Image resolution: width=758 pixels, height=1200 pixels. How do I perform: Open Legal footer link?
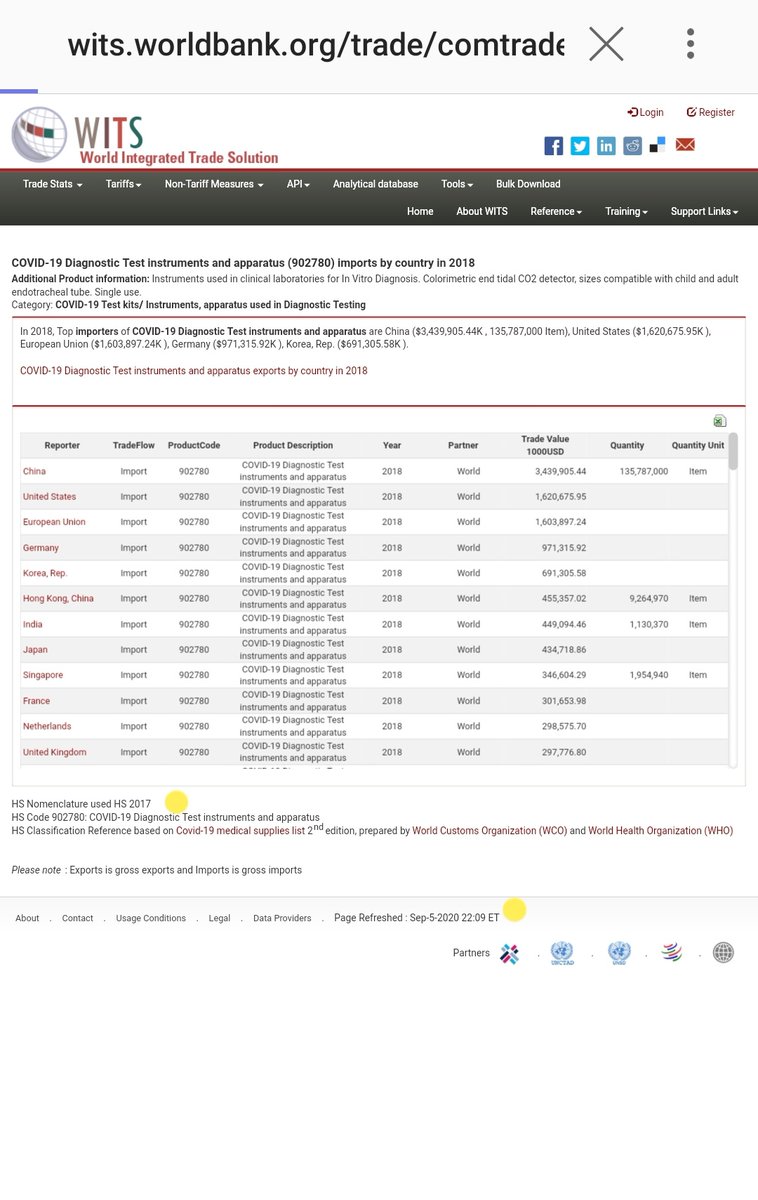[219, 918]
